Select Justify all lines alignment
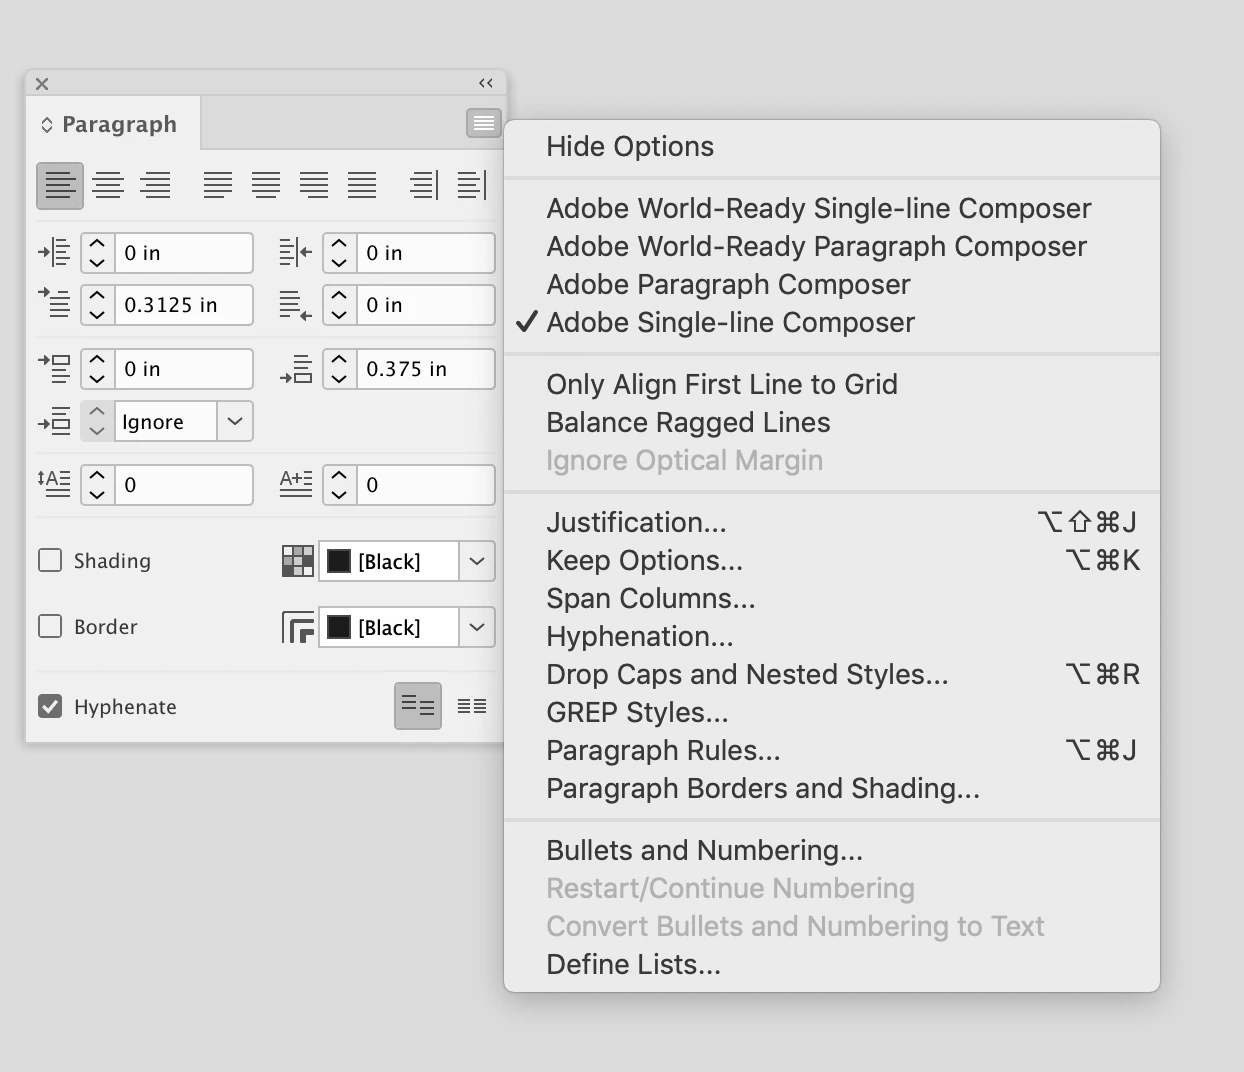This screenshot has height=1072, width=1244. click(362, 186)
